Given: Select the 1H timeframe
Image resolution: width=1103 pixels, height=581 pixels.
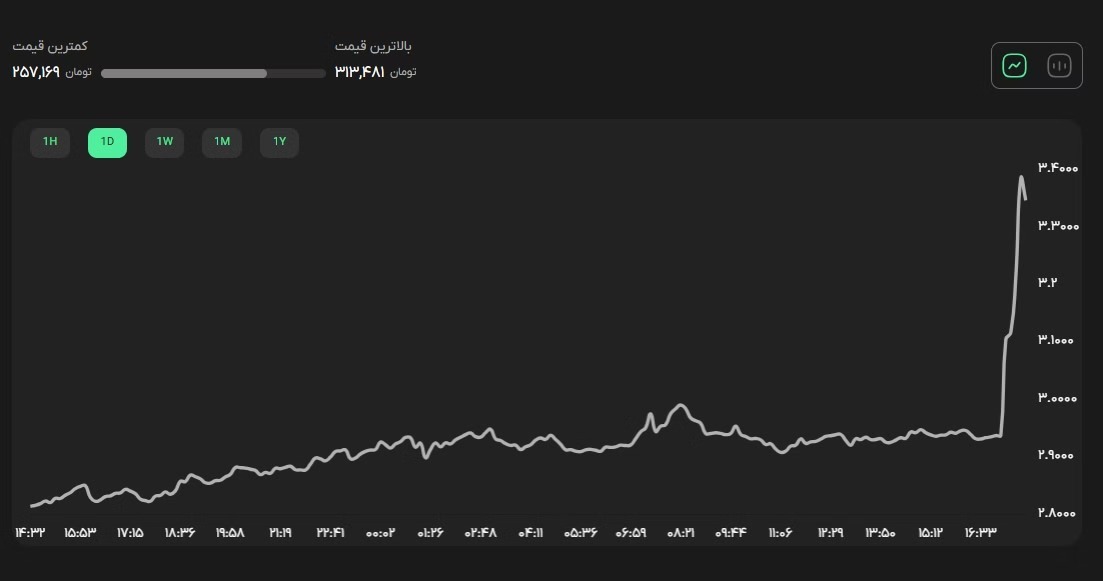Looking at the screenshot, I should [x=50, y=142].
